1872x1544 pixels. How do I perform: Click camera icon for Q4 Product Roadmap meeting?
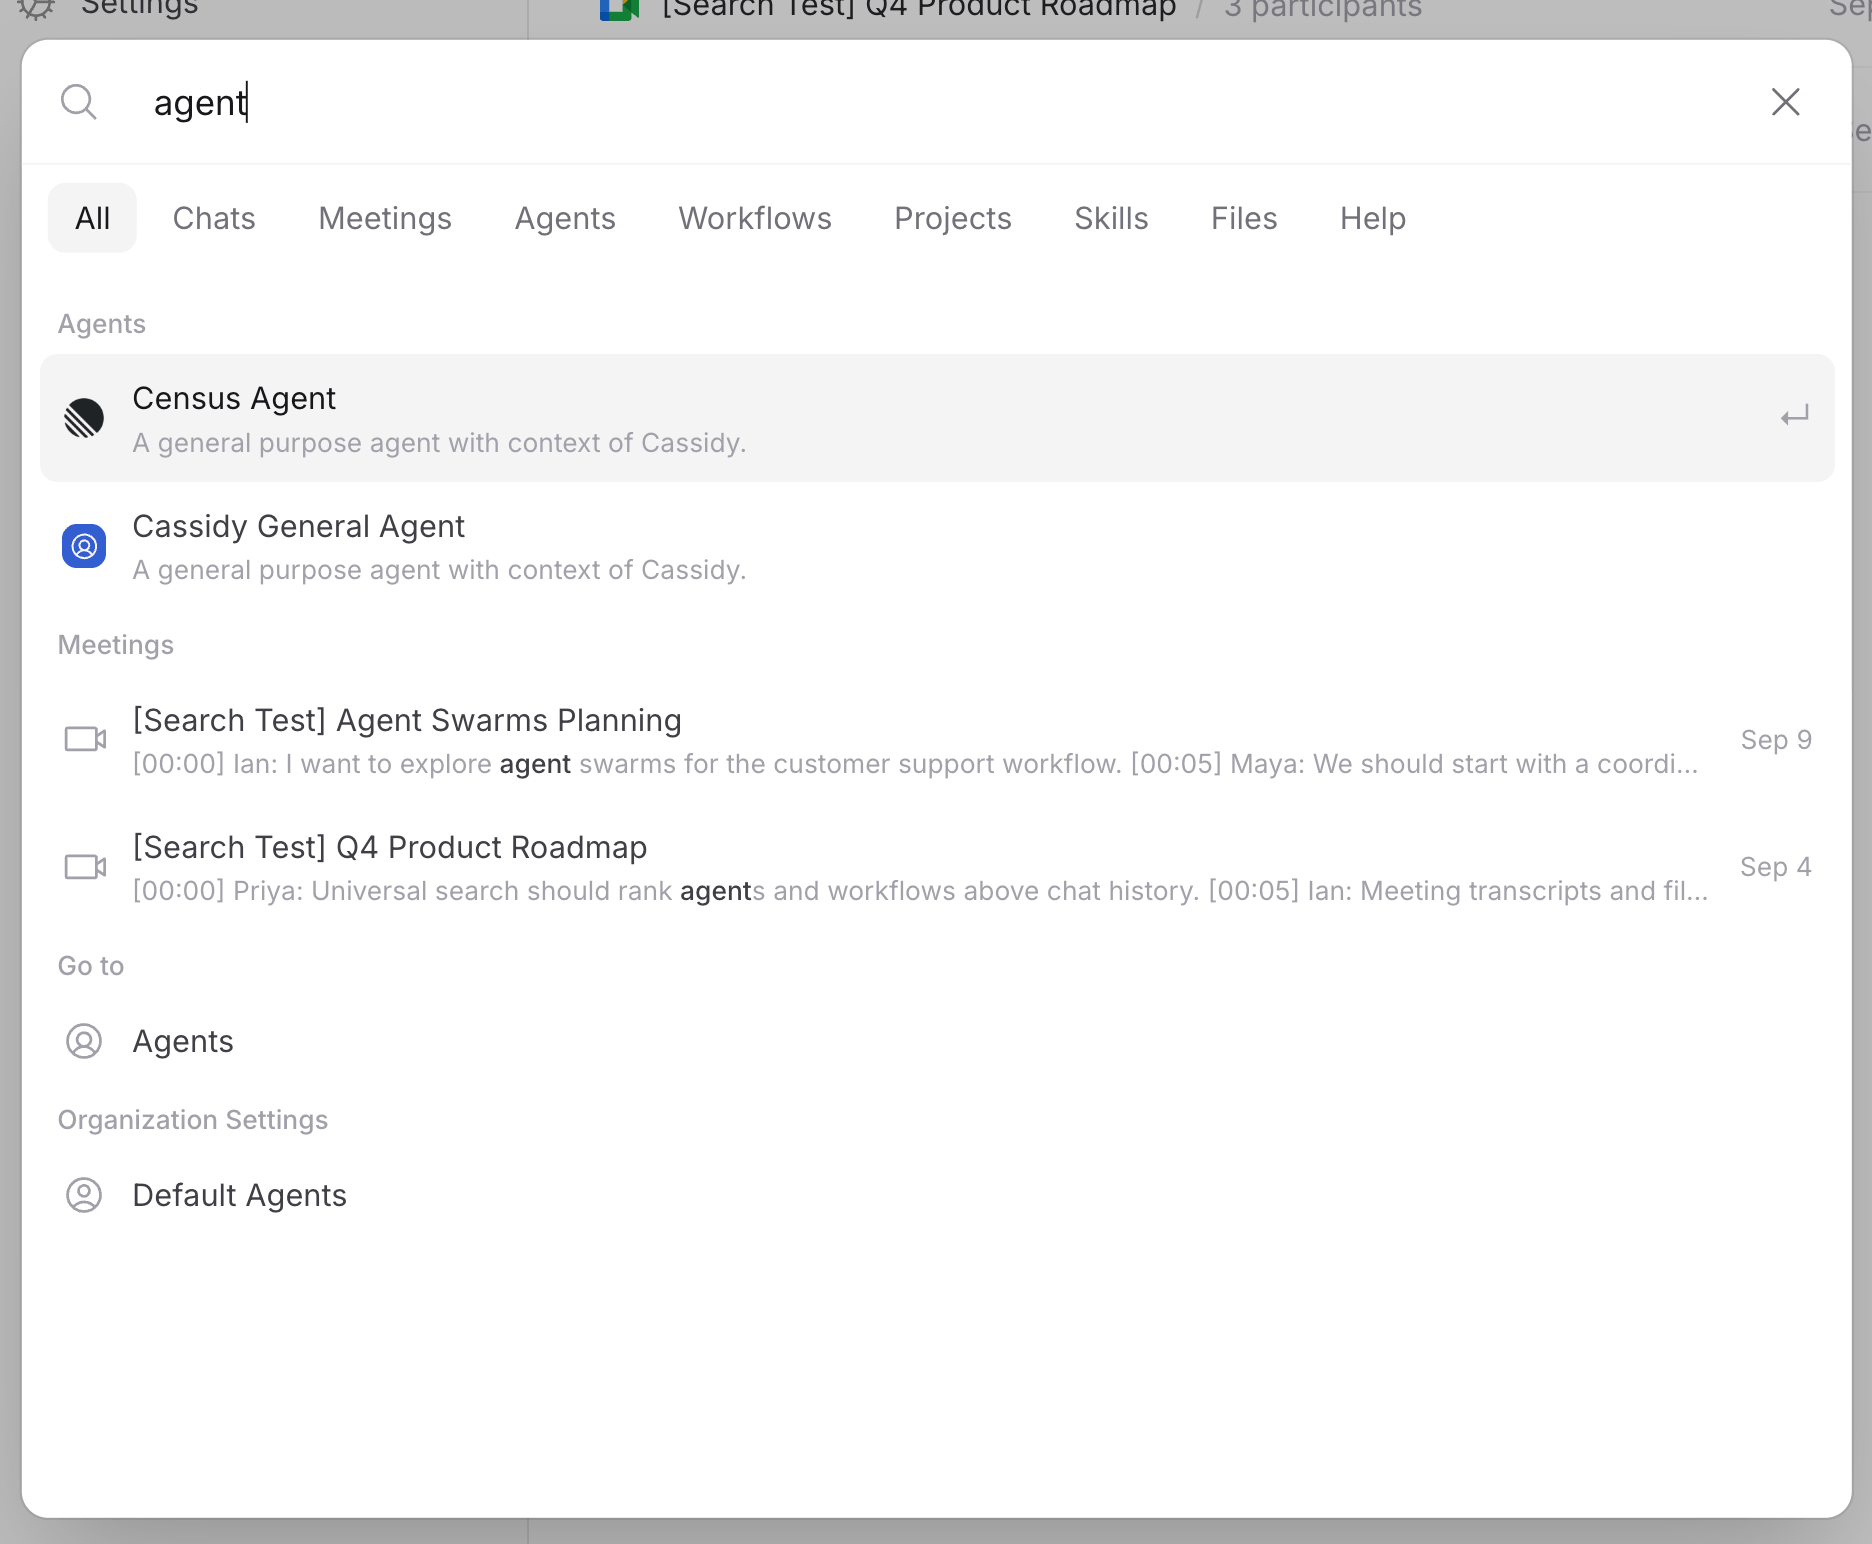coord(85,866)
